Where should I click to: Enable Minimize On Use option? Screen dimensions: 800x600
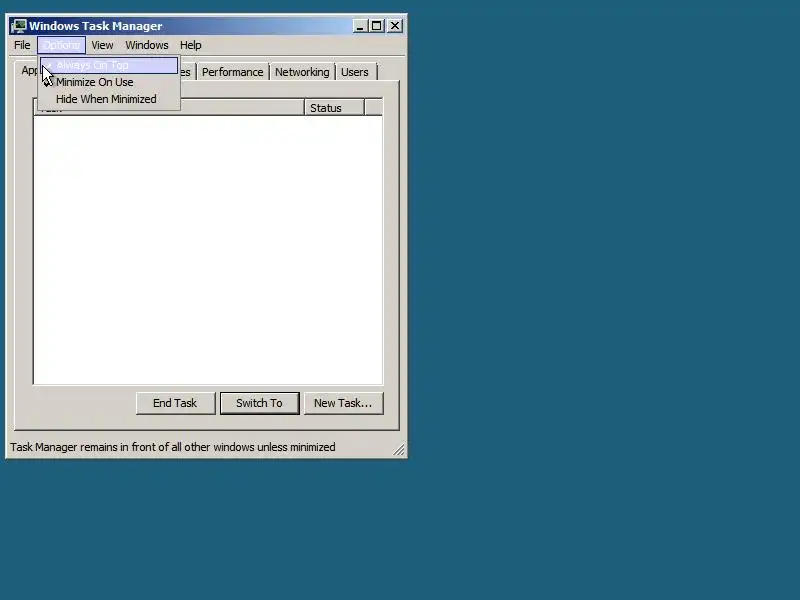pos(109,82)
